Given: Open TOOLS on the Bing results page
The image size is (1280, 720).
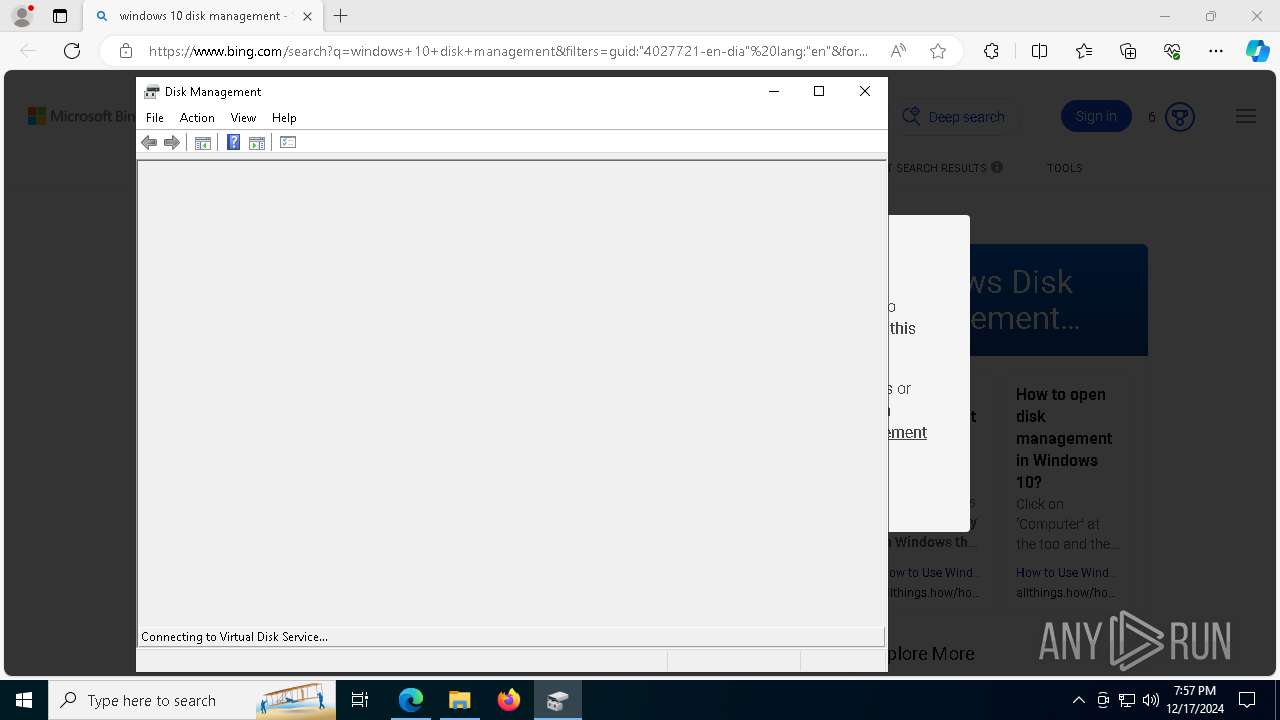Looking at the screenshot, I should pos(1064,168).
